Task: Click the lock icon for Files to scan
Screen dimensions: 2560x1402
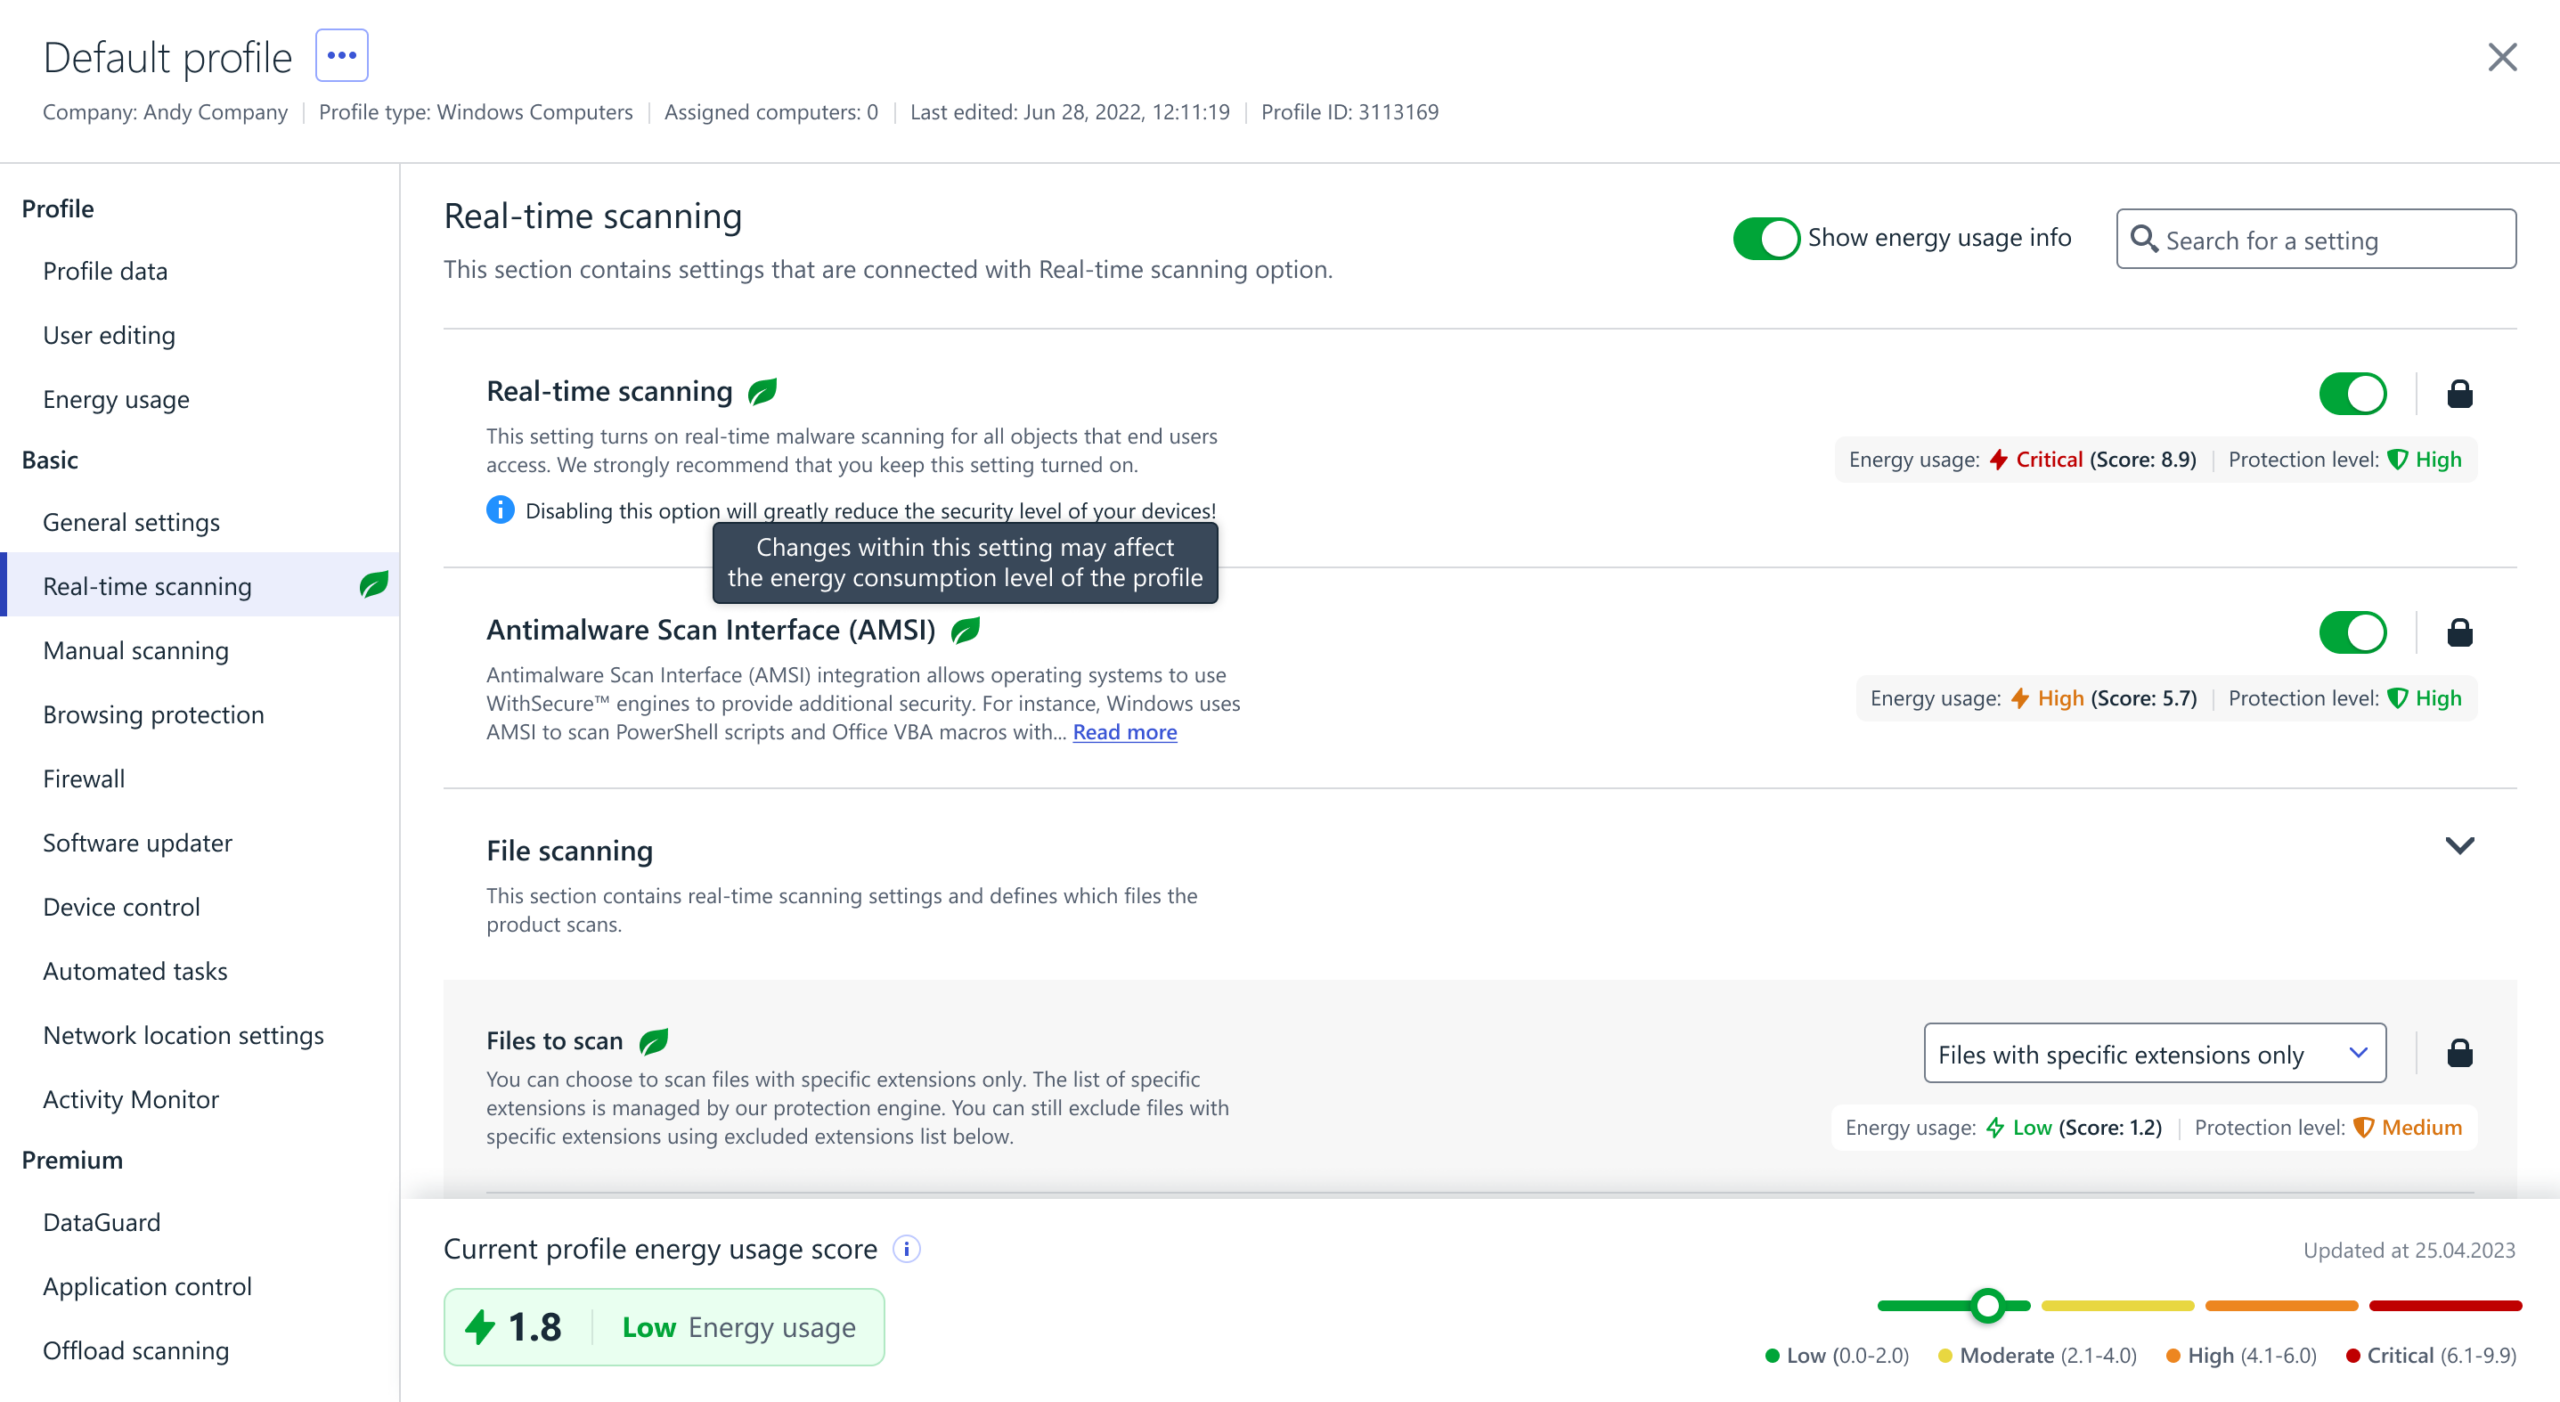Action: tap(2459, 1053)
